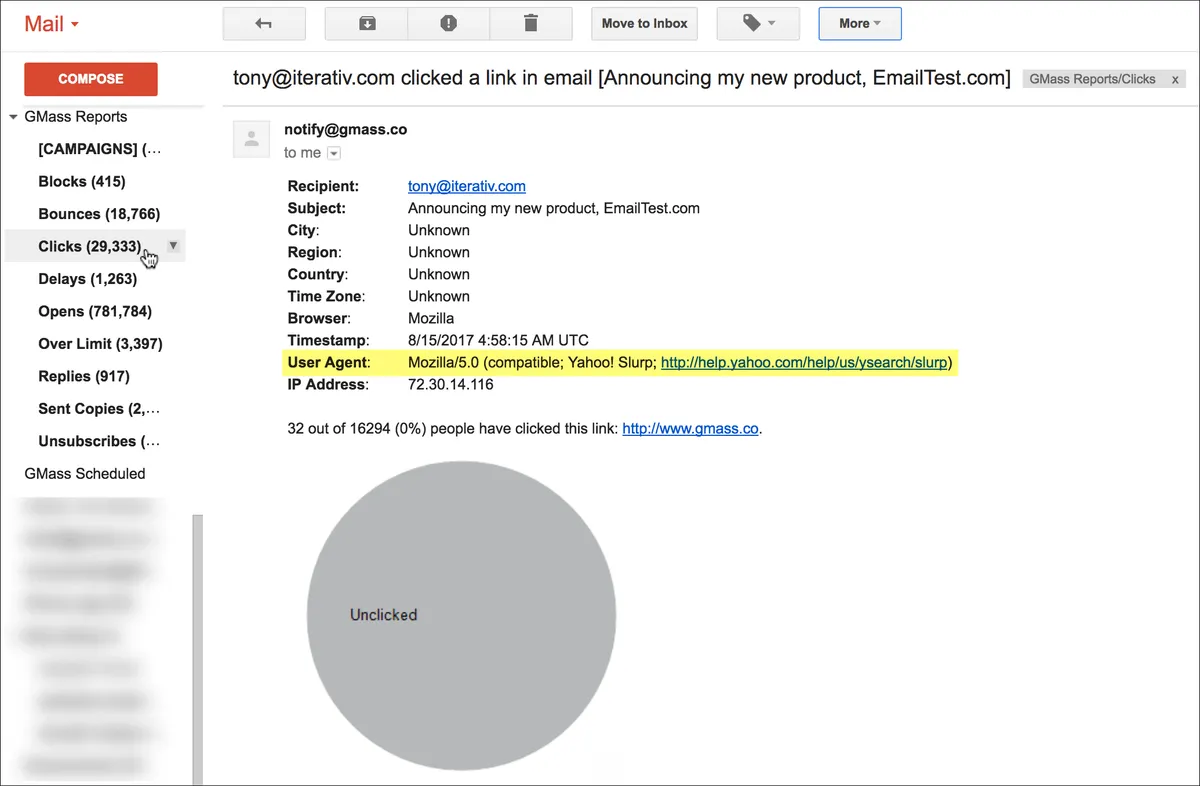This screenshot has height=786, width=1200.
Task: Remove the GMass Reports/Clicks label via x
Action: [x=1175, y=79]
